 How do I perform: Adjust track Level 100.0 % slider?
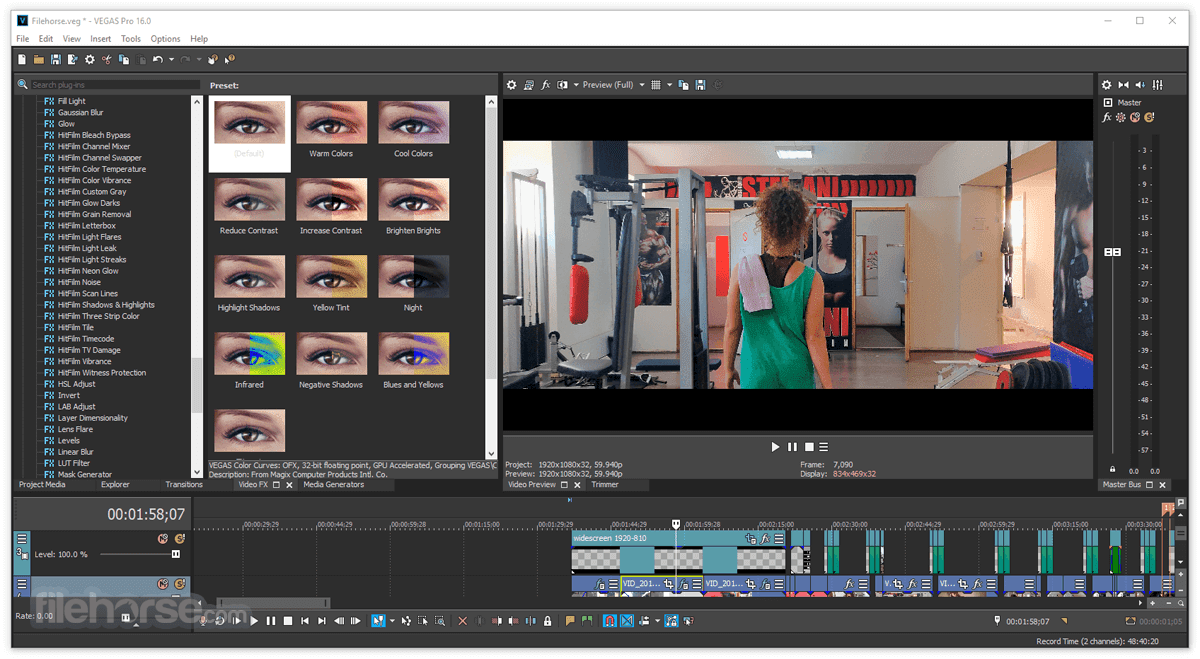click(176, 554)
